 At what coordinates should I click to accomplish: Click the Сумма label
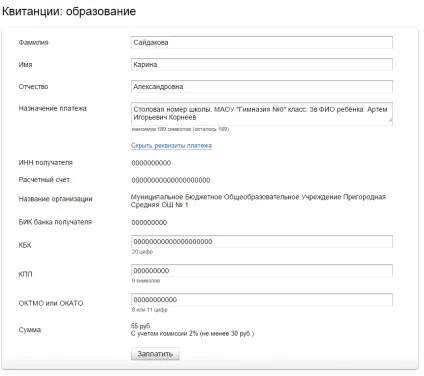pos(30,330)
